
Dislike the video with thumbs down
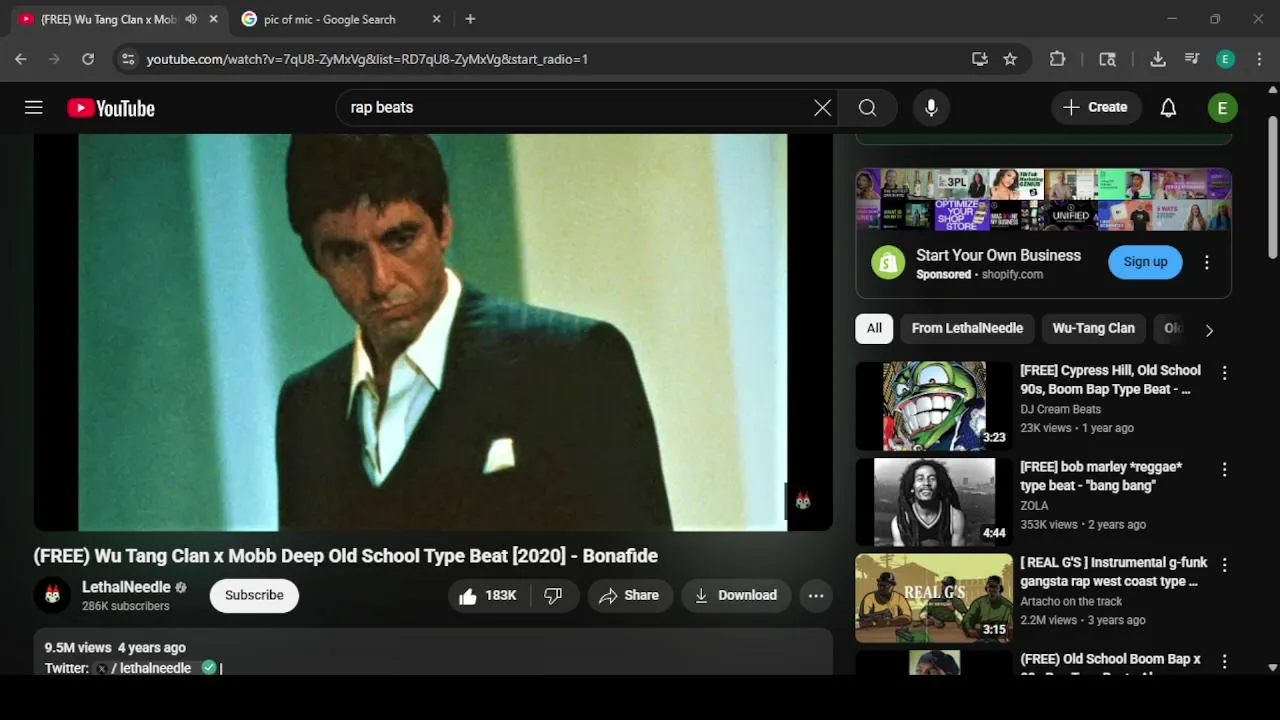[x=553, y=596]
